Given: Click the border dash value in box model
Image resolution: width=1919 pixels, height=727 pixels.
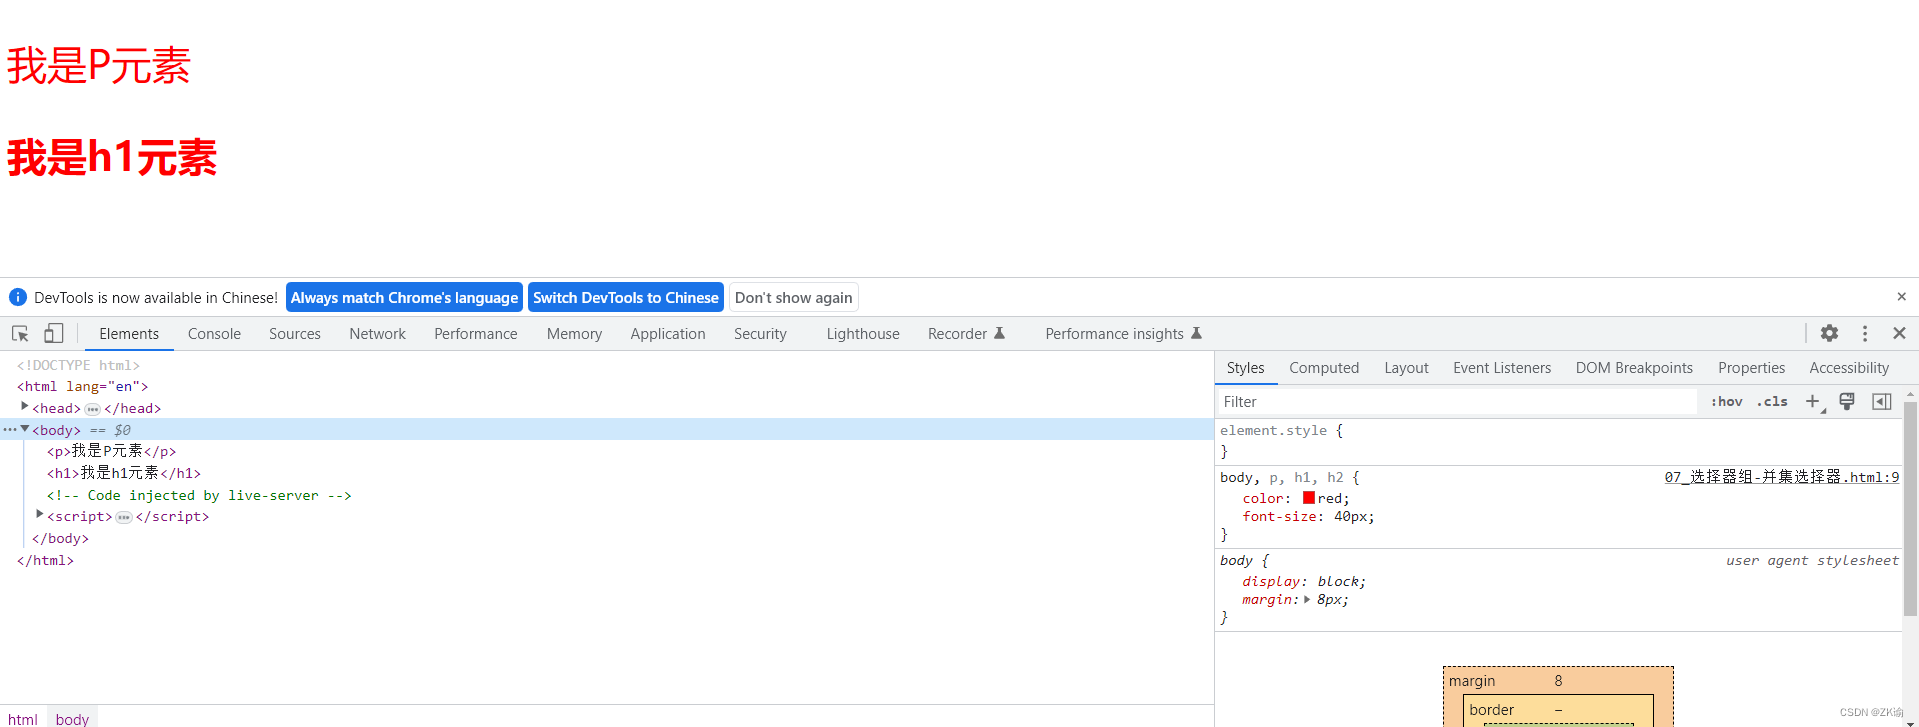Looking at the screenshot, I should (x=1558, y=709).
